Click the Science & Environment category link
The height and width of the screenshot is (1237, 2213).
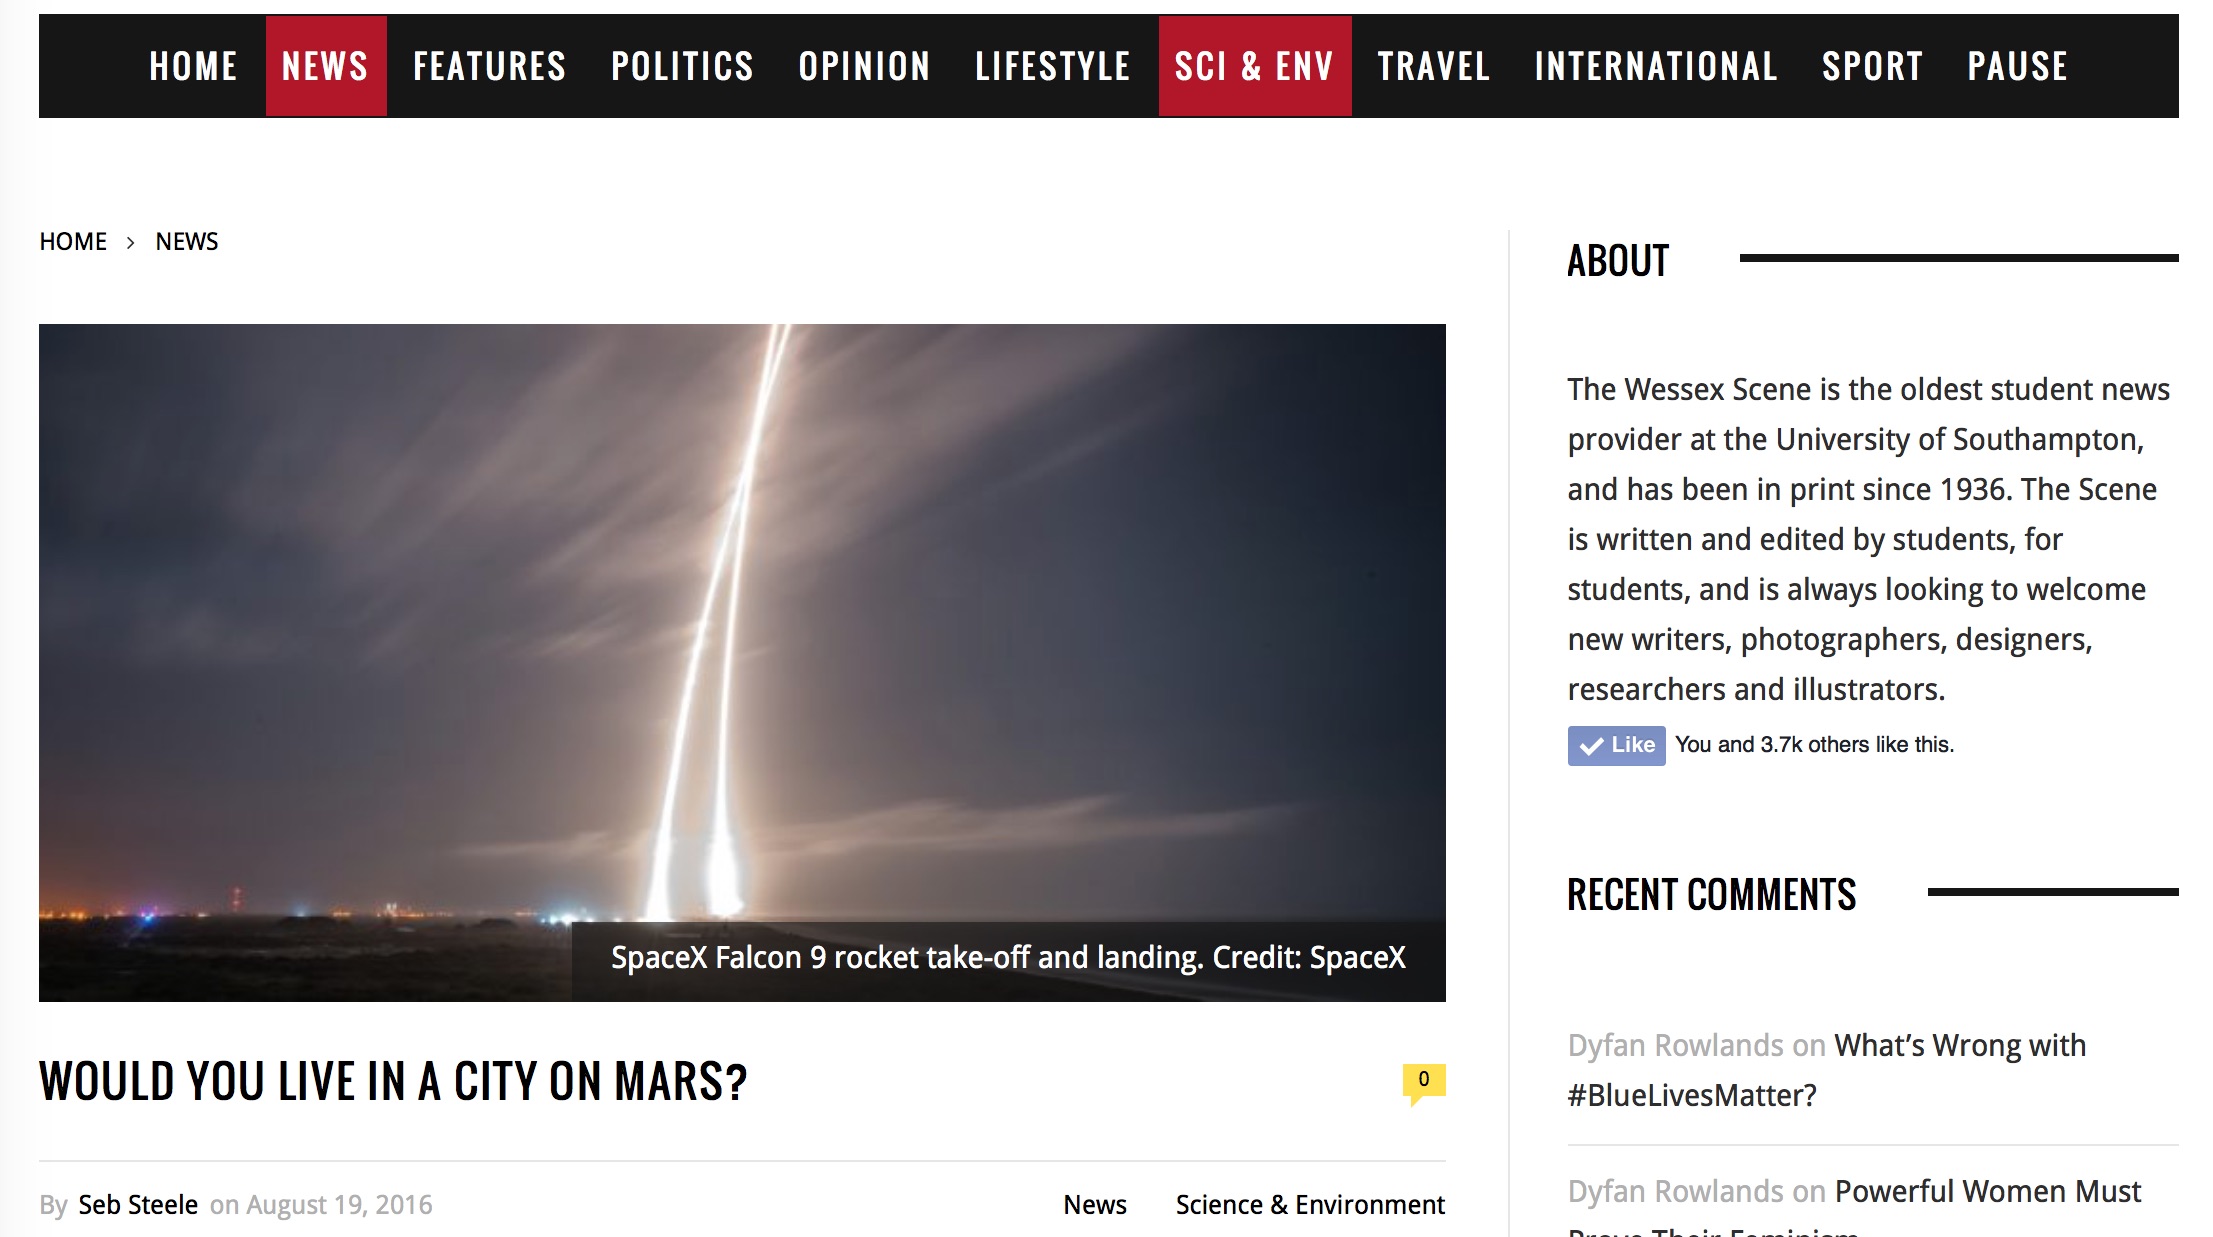click(1310, 1205)
